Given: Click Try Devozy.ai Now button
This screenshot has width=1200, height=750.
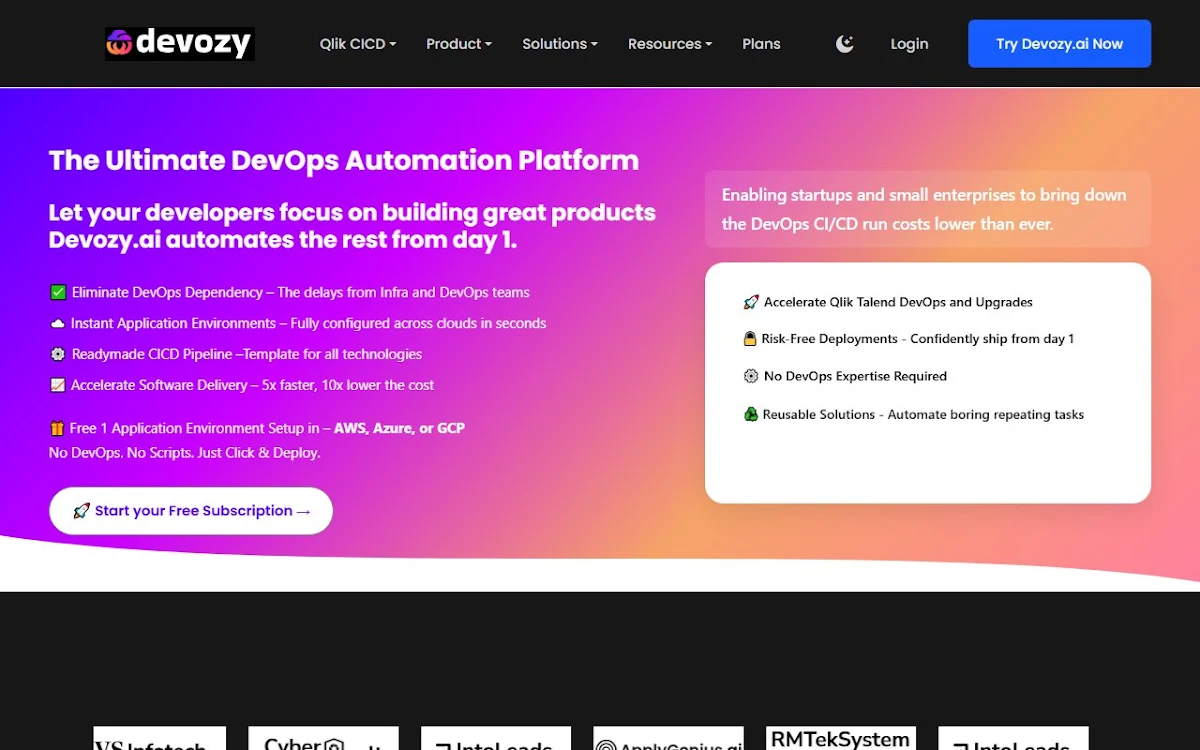Looking at the screenshot, I should (1059, 44).
